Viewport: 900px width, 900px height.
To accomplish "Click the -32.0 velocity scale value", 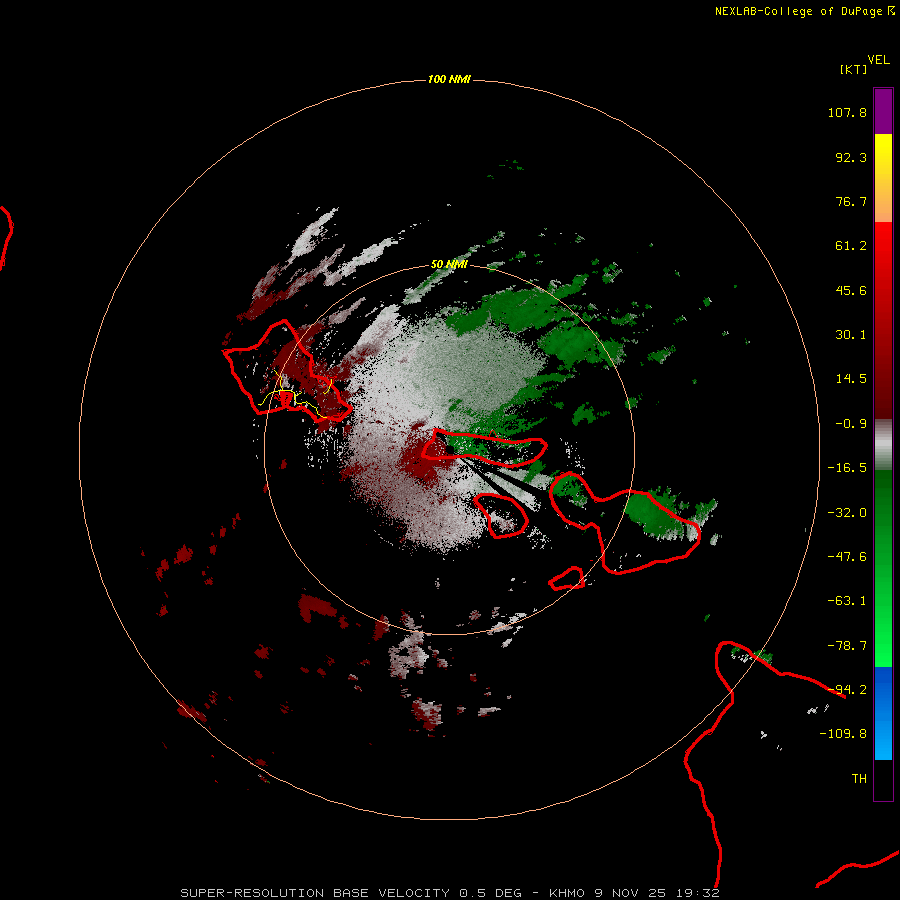I will point(847,513).
